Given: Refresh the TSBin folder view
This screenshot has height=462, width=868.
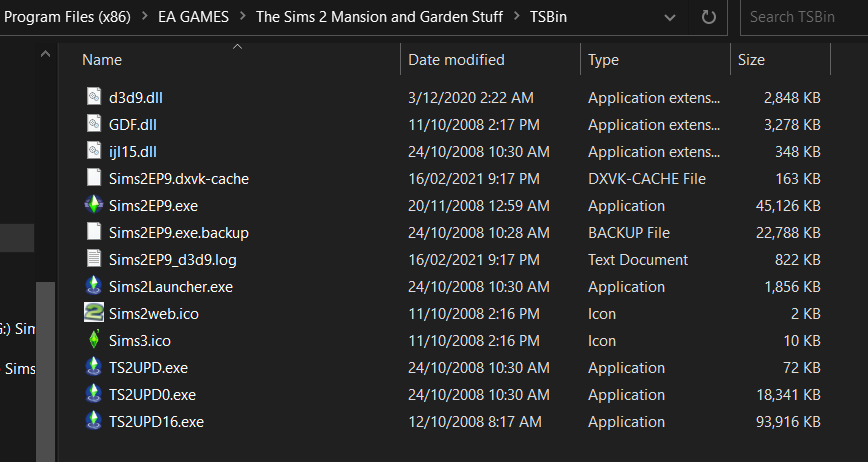Looking at the screenshot, I should (709, 17).
